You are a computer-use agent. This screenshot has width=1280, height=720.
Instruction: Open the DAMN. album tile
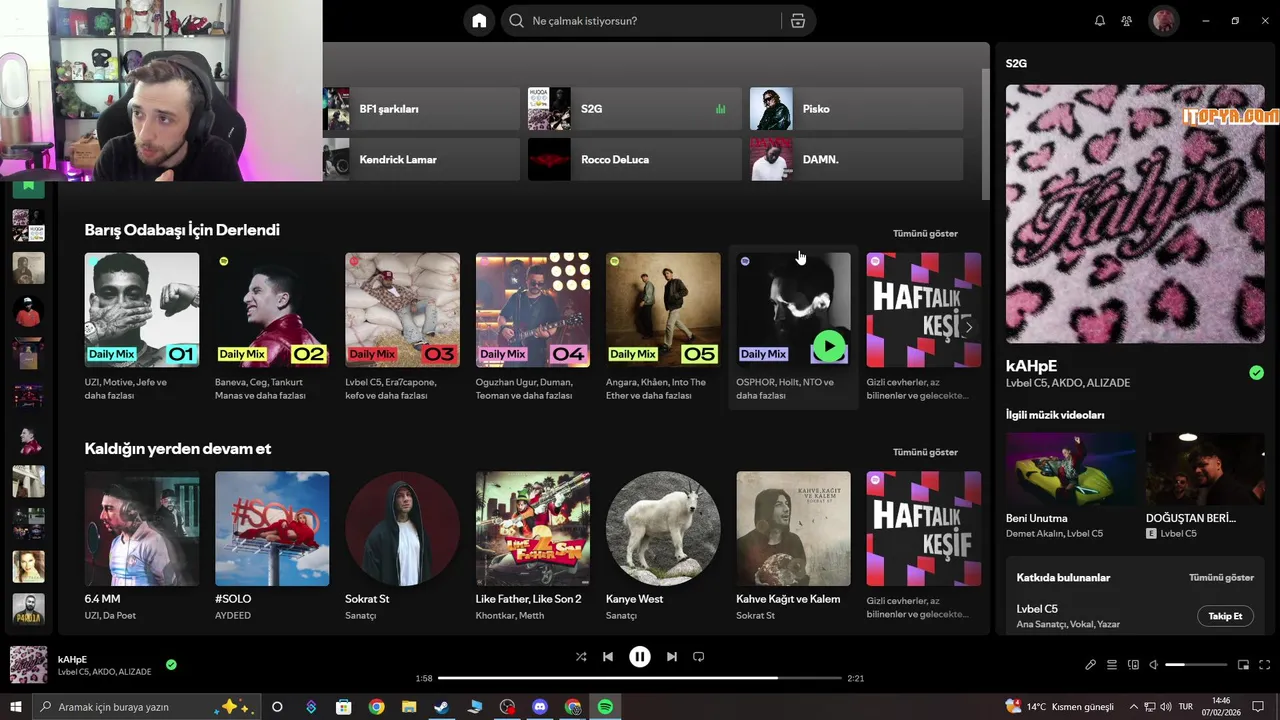pos(857,159)
